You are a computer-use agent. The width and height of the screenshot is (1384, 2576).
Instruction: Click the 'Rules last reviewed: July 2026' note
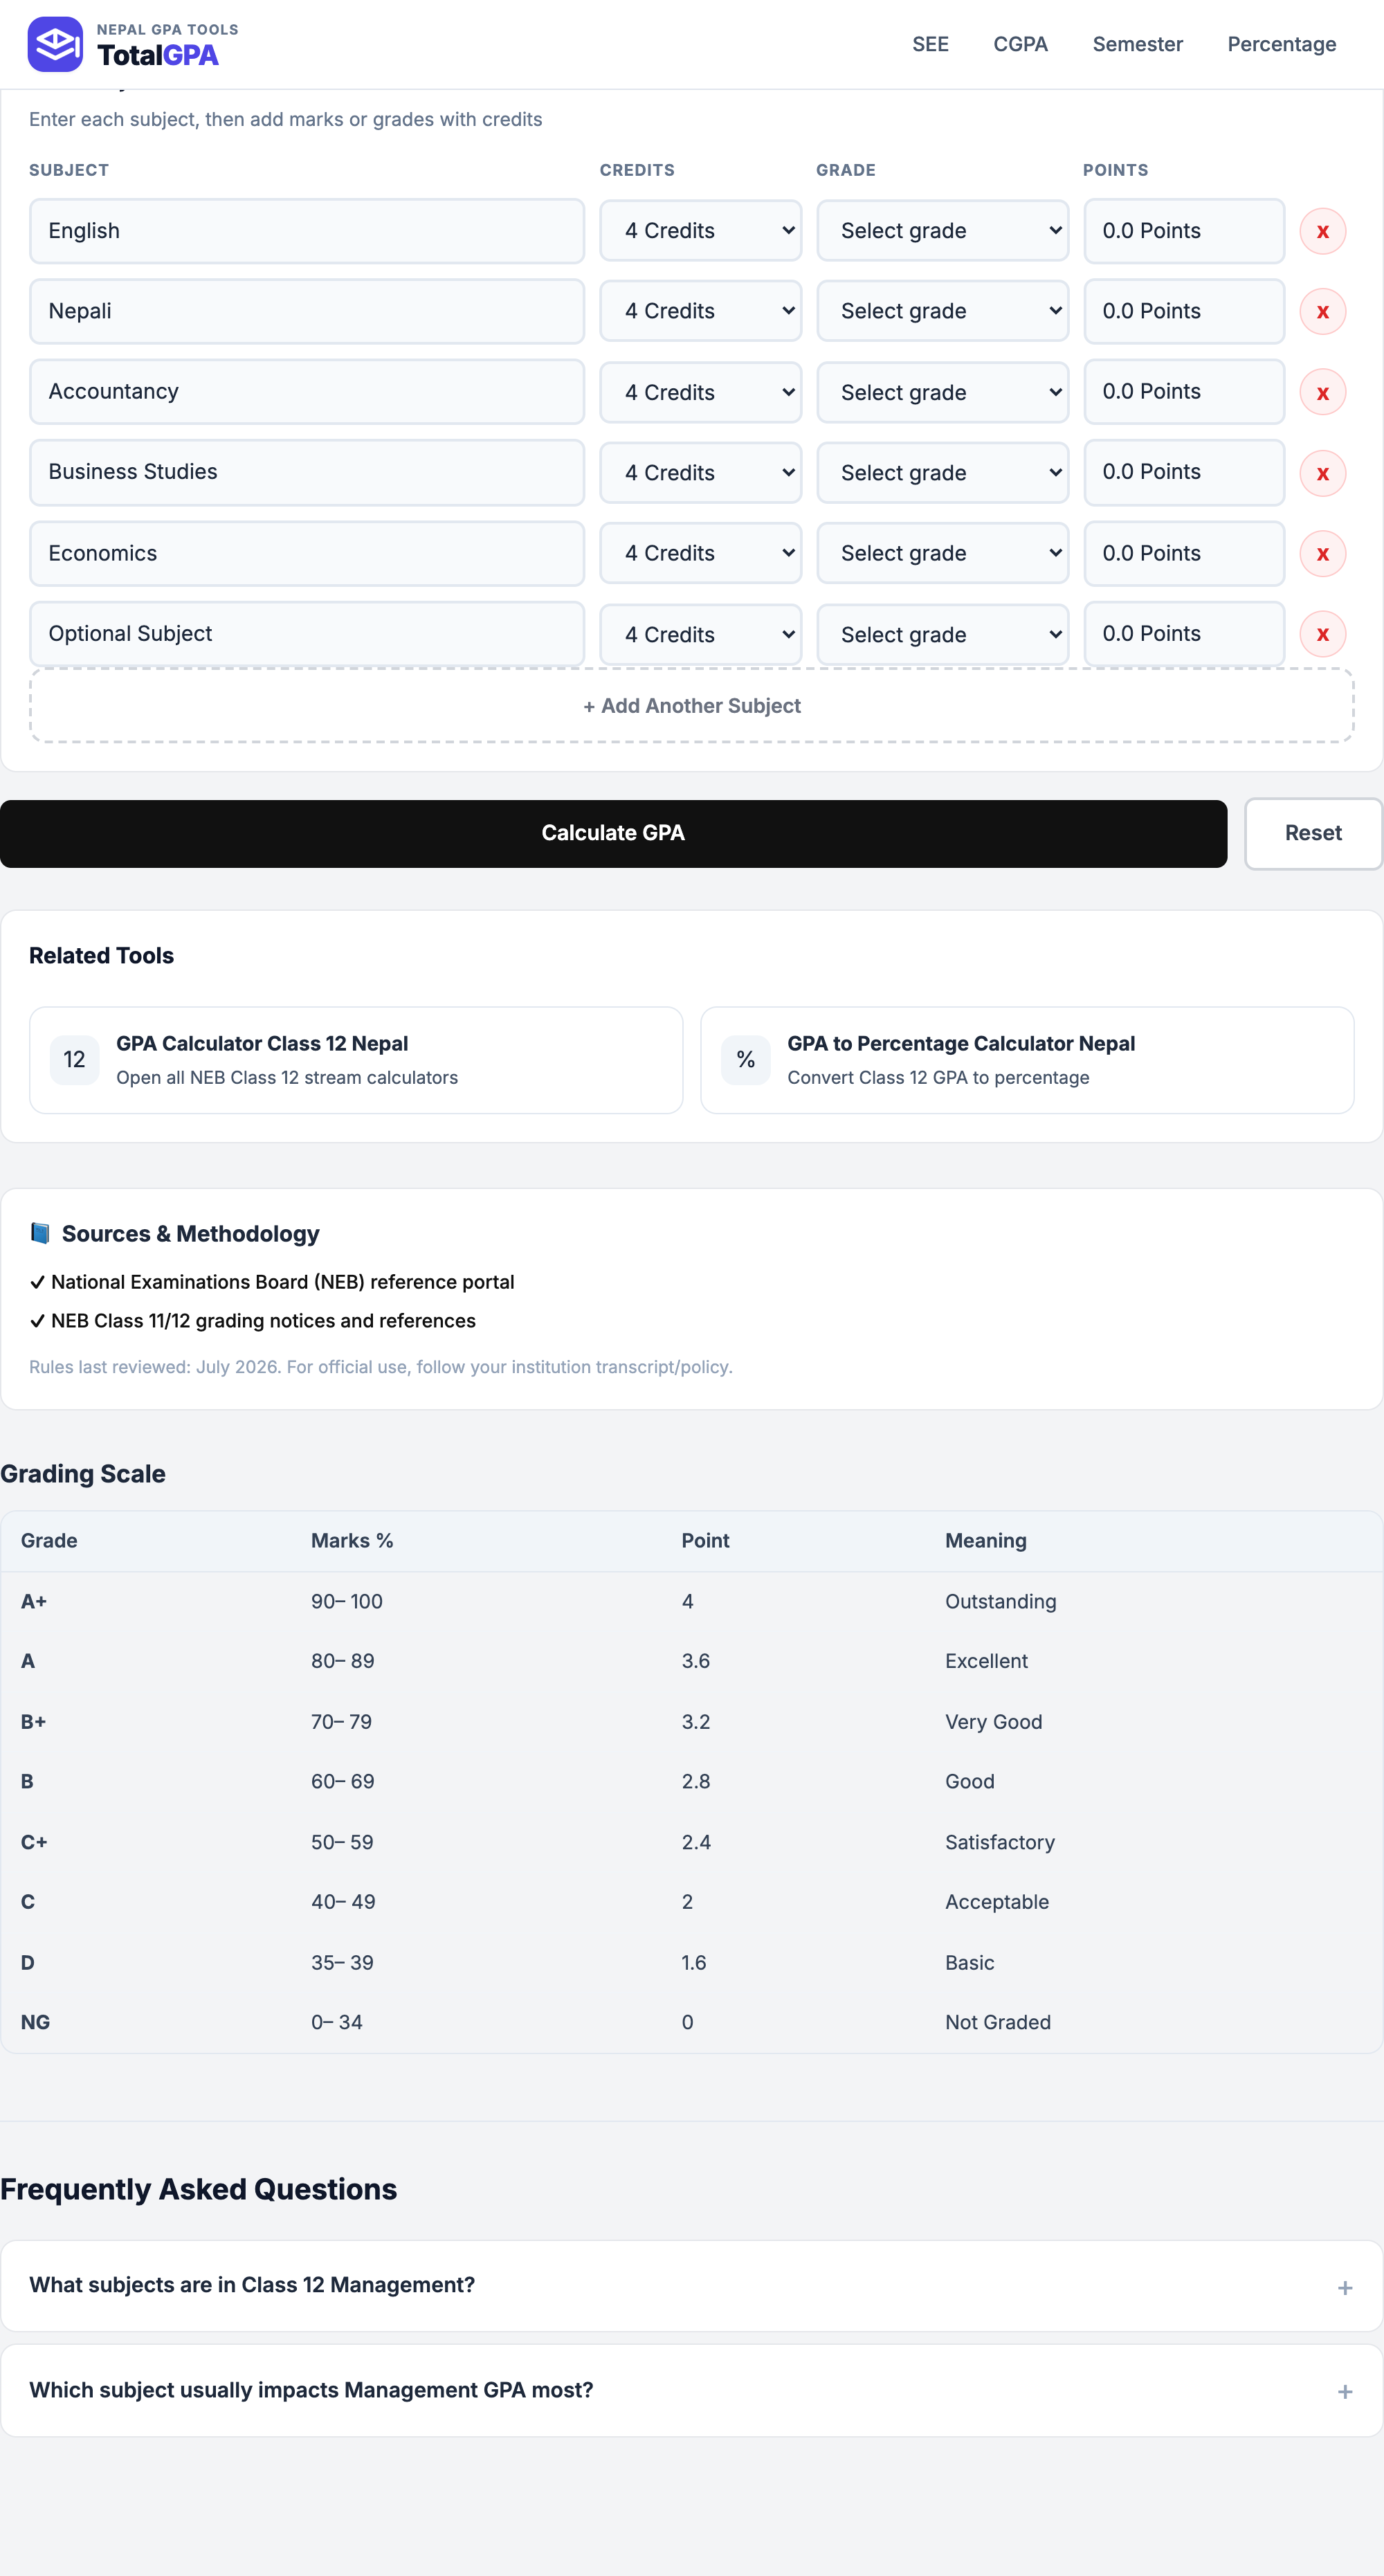click(x=380, y=1367)
